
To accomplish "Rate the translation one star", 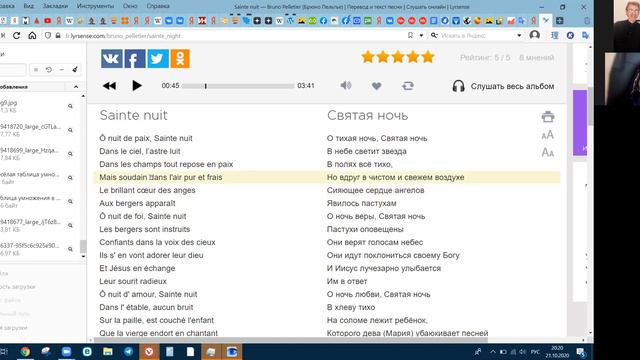I will [368, 57].
